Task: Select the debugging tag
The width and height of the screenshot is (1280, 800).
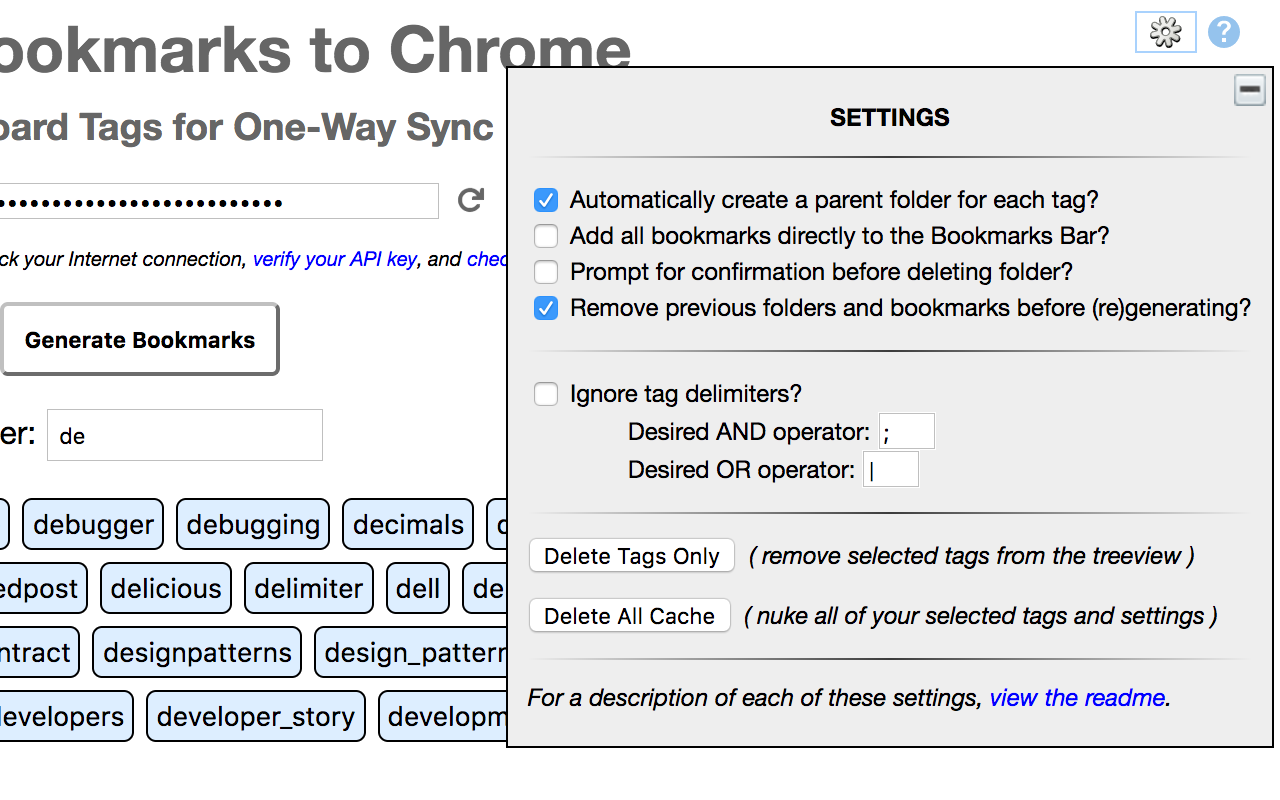Action: click(x=253, y=525)
